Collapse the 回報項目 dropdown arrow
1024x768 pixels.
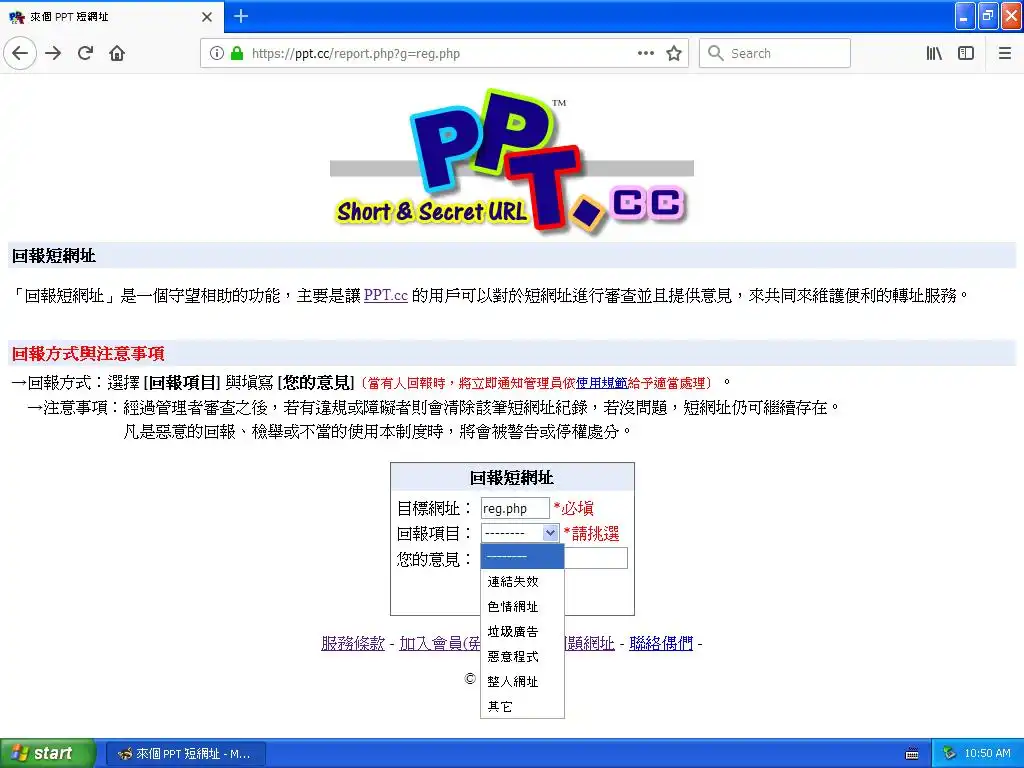(550, 533)
